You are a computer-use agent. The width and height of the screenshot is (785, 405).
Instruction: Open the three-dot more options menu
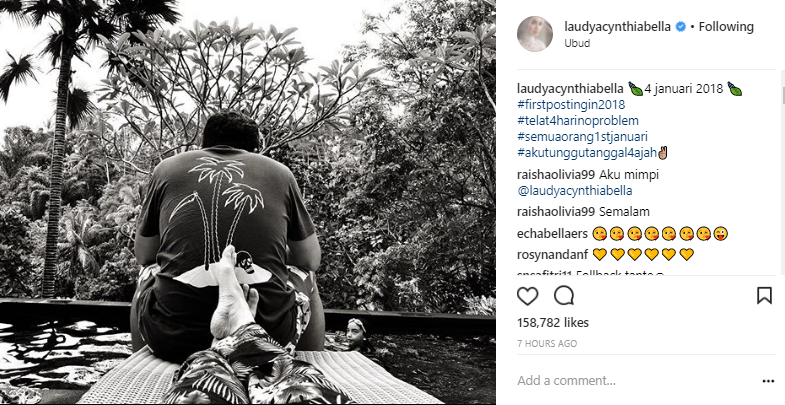pos(768,381)
